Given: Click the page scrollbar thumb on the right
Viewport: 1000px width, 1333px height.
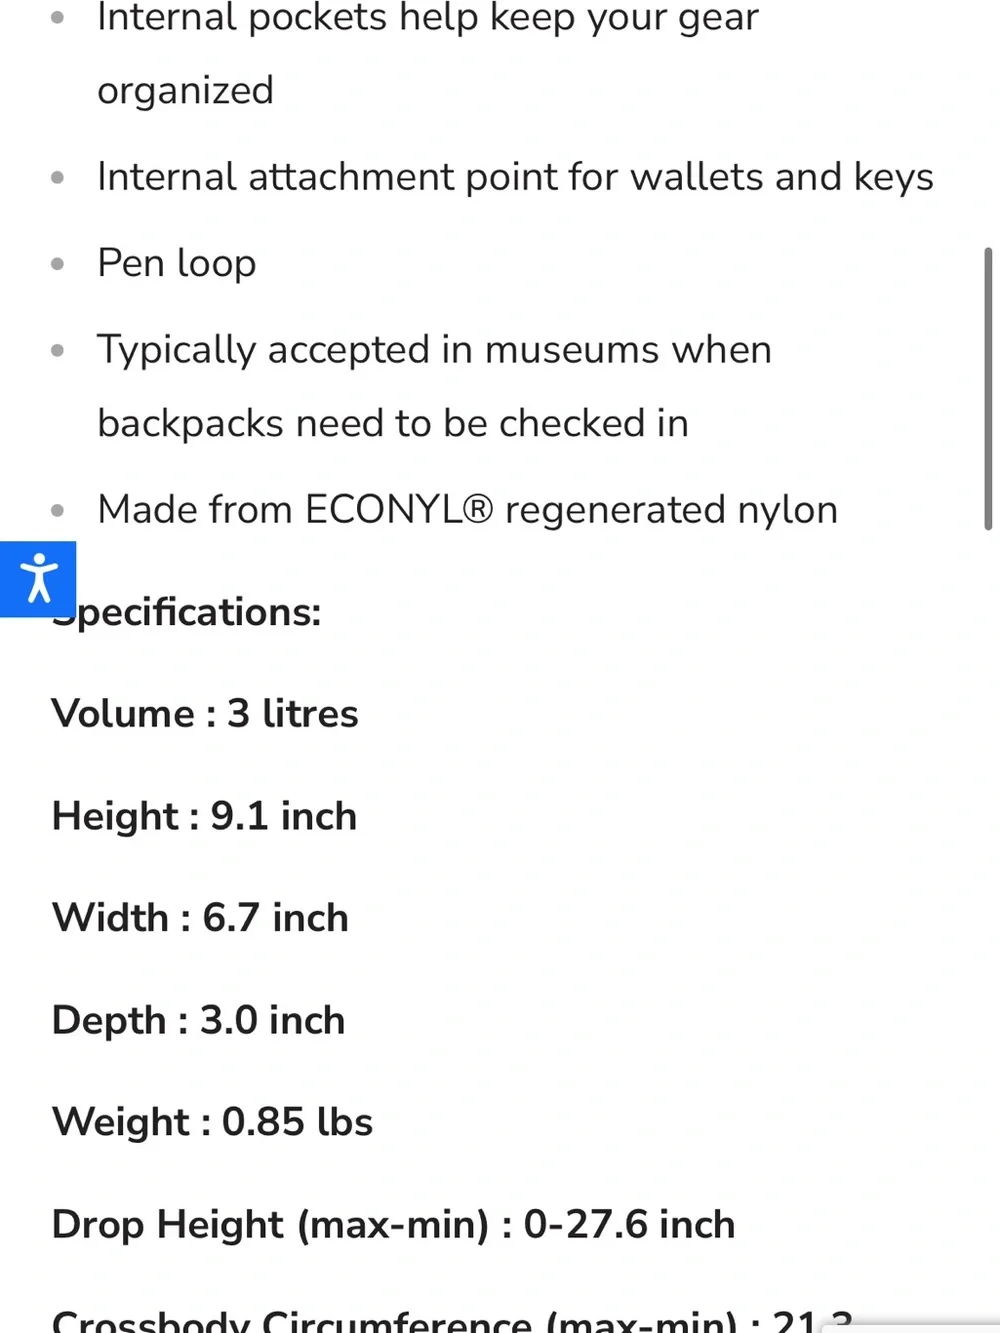Looking at the screenshot, I should pos(988,388).
